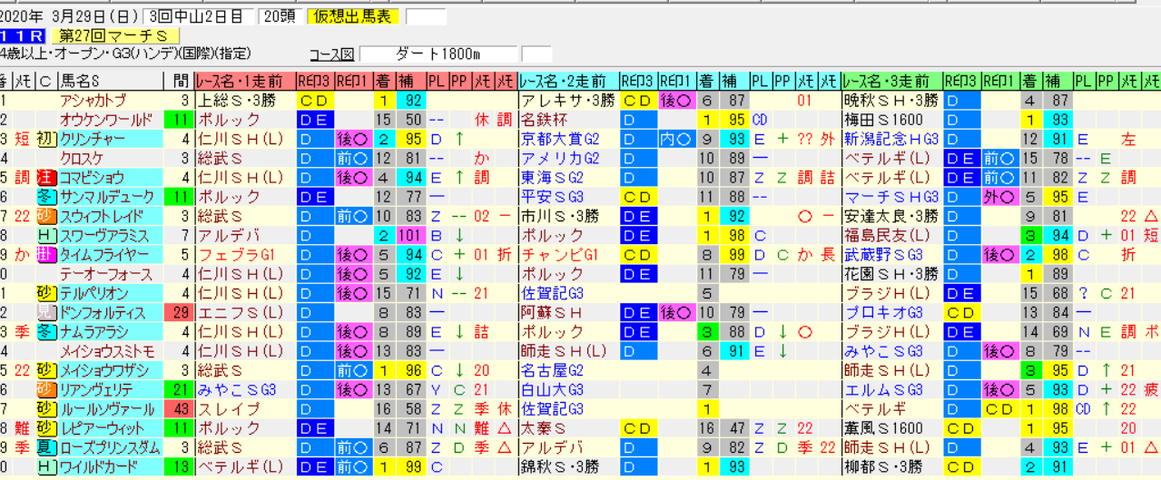Click the 間 interval column header
Image resolution: width=1161 pixels, height=480 pixels.
[178, 81]
